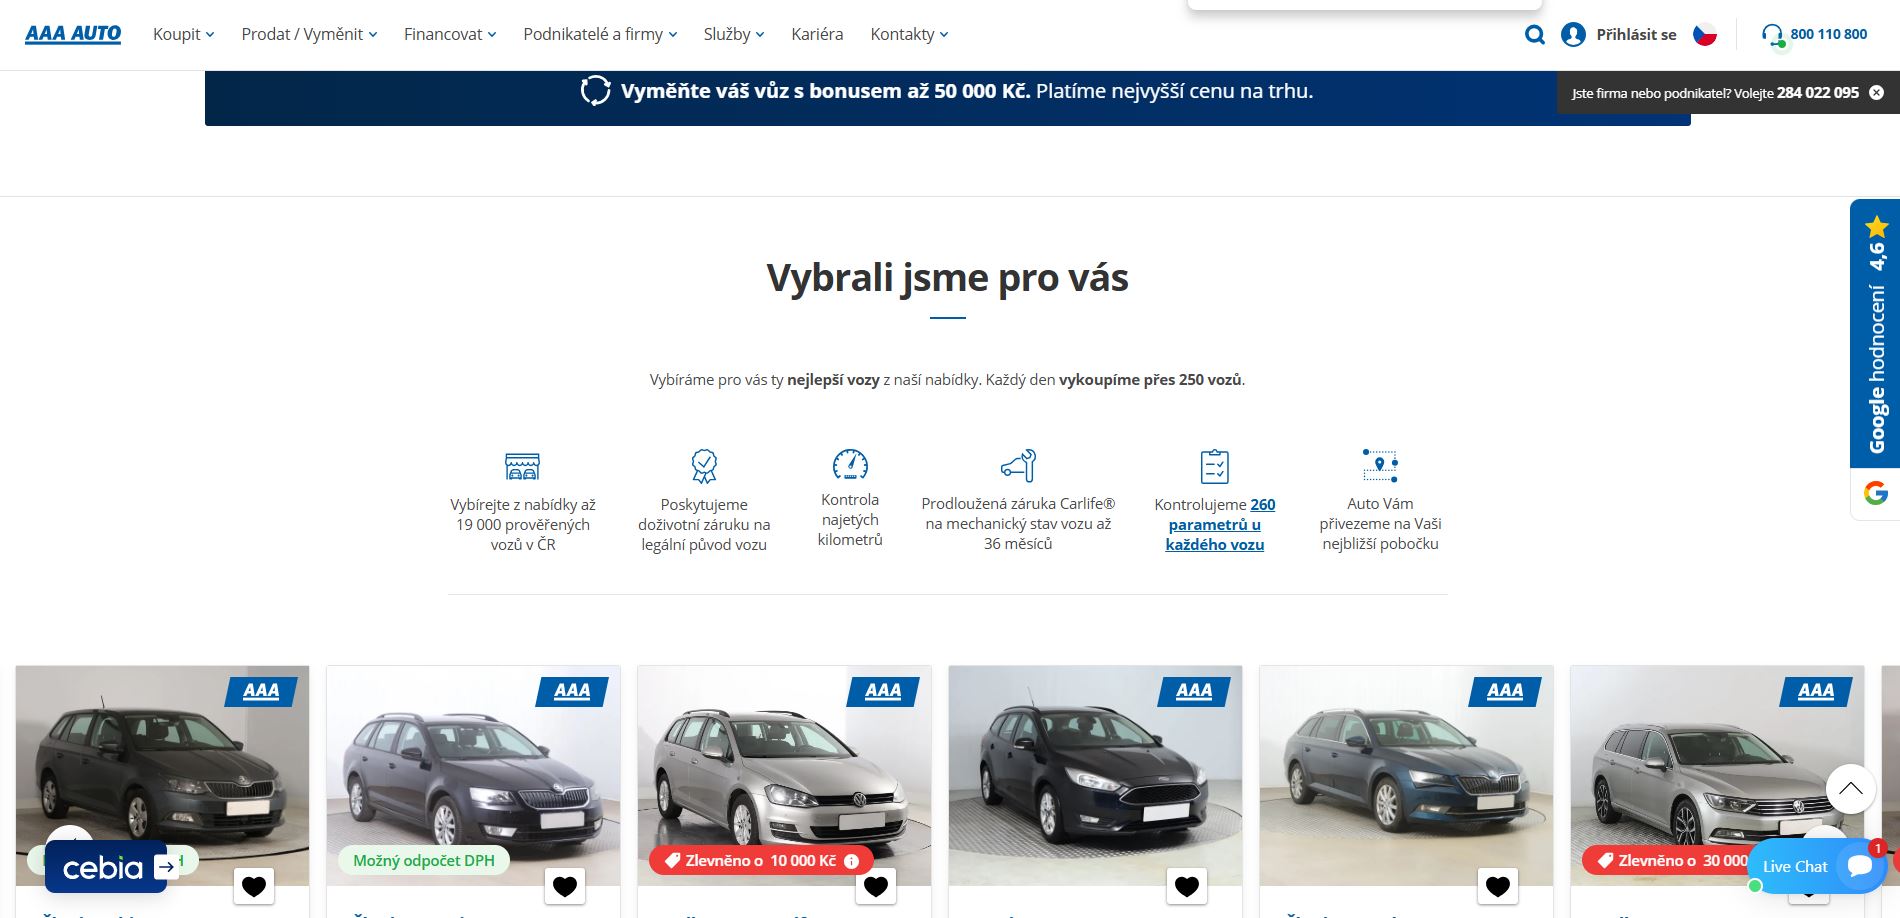Open the search magnifier icon
This screenshot has height=918, width=1900.
coord(1534,35)
